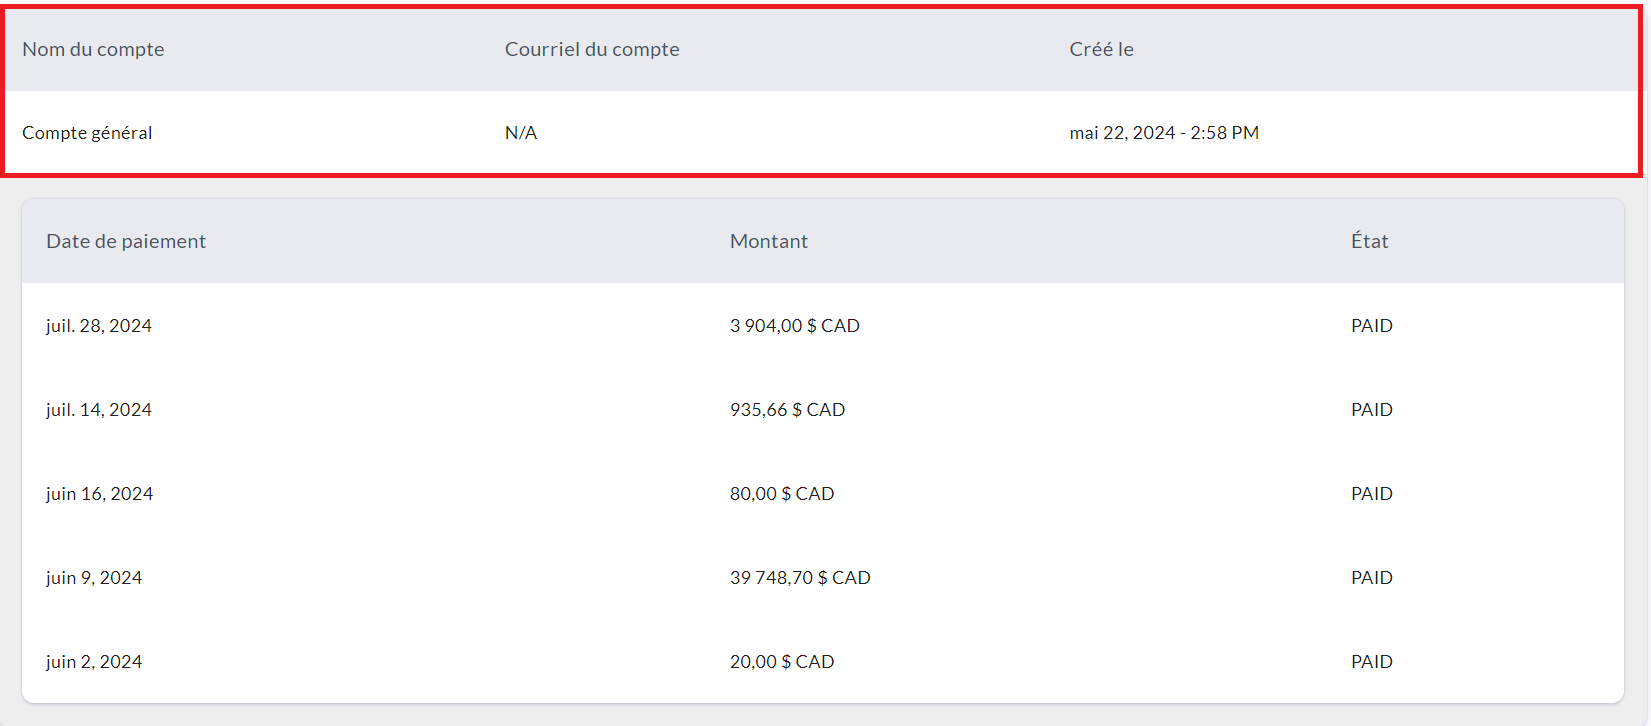Click the N/A account email cell

(521, 133)
